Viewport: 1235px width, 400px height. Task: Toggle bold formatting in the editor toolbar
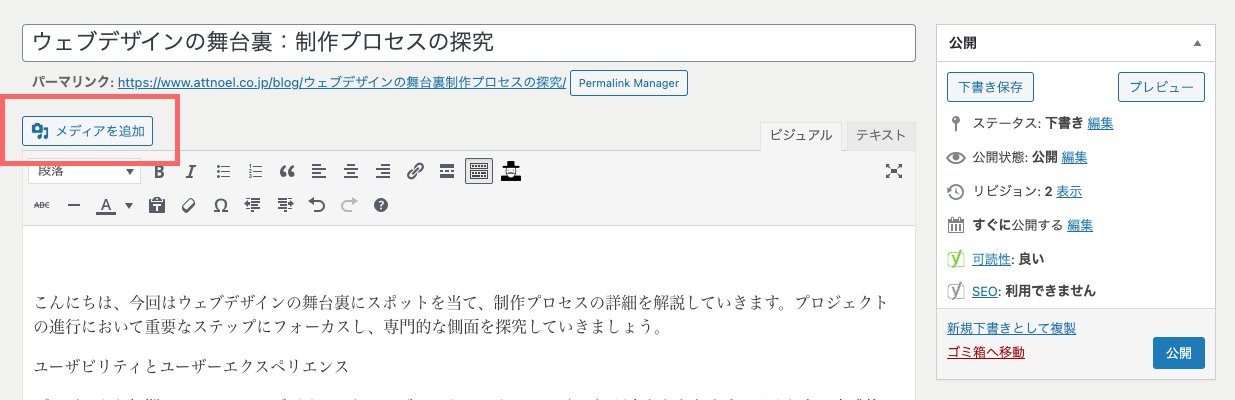click(x=159, y=171)
